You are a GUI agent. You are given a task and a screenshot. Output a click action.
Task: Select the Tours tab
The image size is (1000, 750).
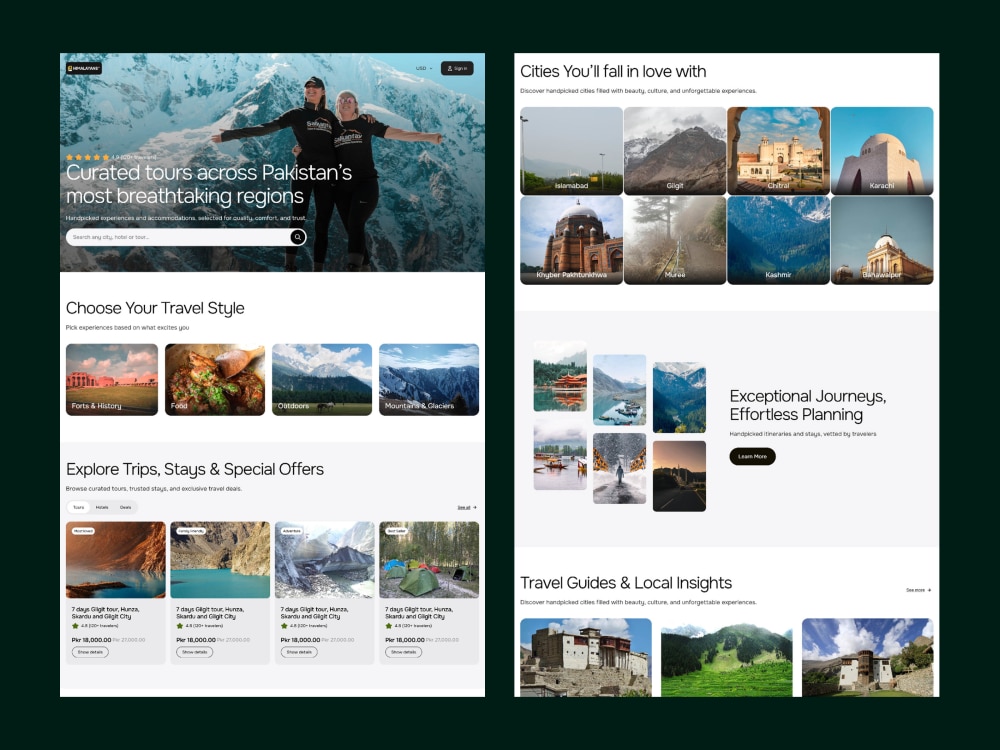point(78,508)
